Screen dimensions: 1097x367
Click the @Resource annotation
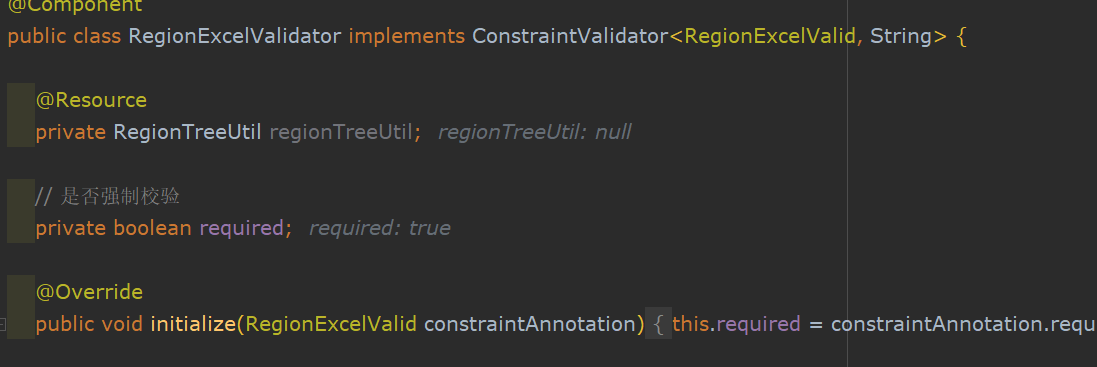pyautogui.click(x=91, y=101)
